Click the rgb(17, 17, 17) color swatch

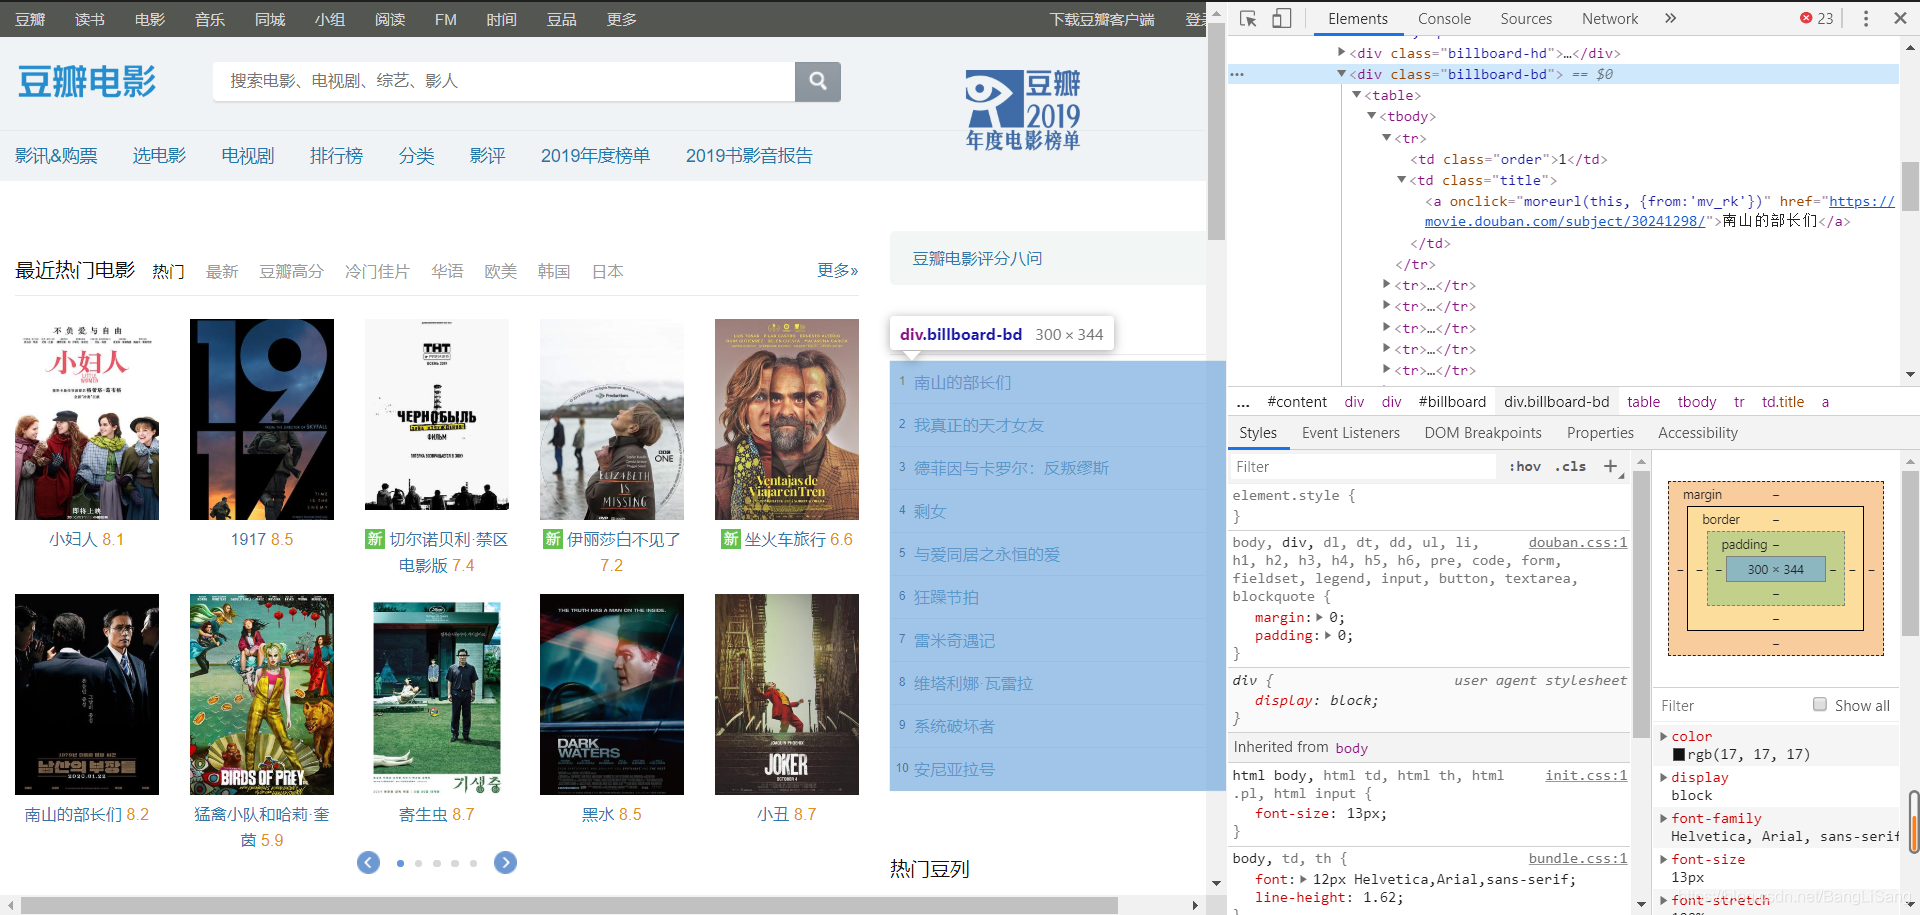1679,755
